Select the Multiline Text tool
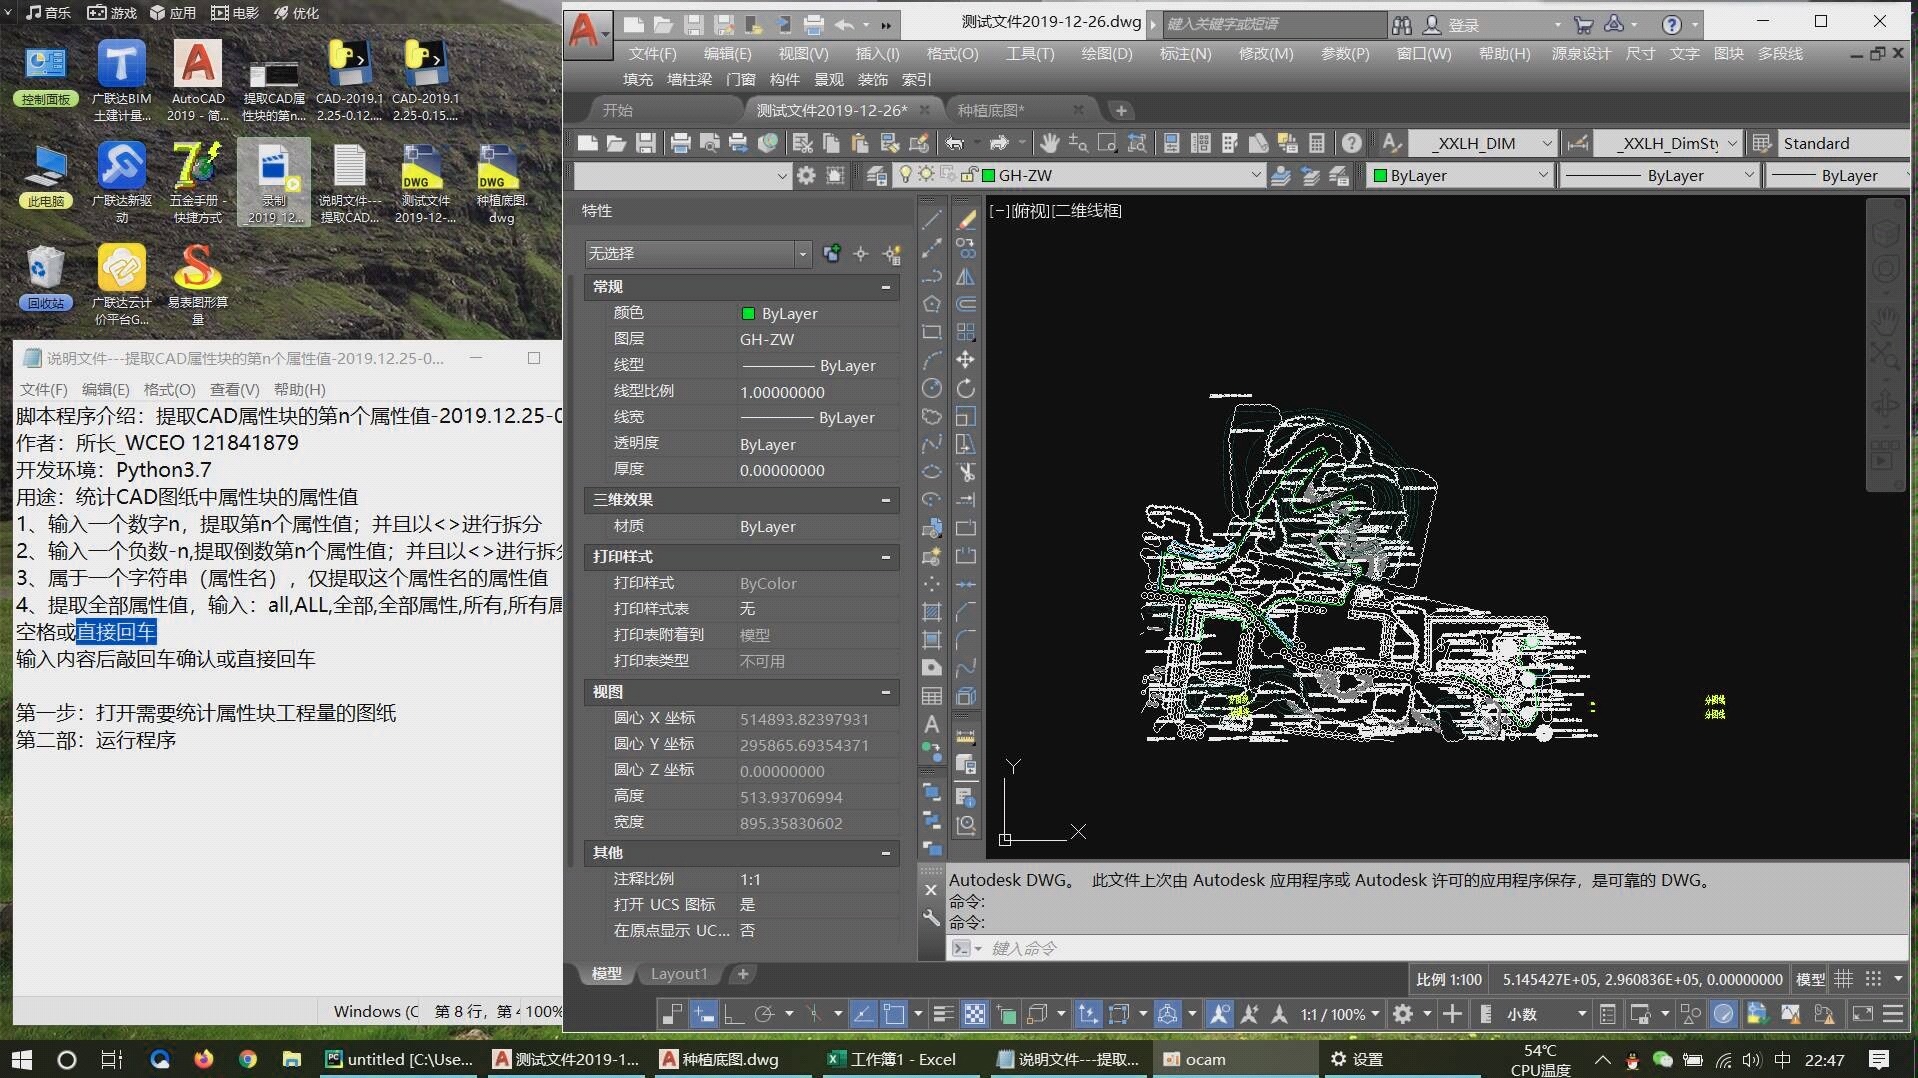Screen dimensions: 1918x1078 (931, 724)
